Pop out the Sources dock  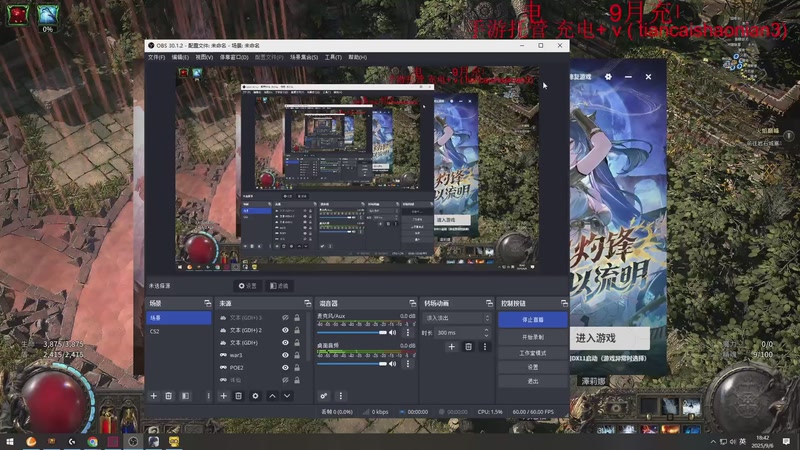click(308, 303)
